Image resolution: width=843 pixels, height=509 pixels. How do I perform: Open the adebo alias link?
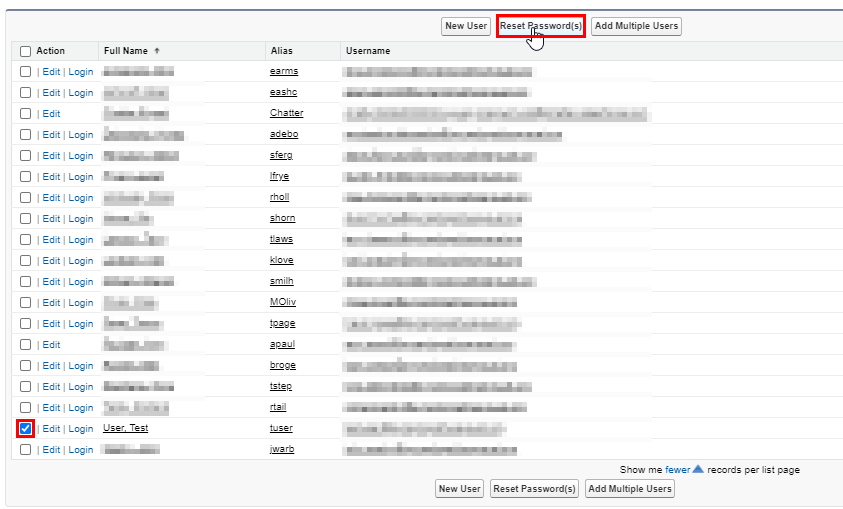tap(284, 134)
